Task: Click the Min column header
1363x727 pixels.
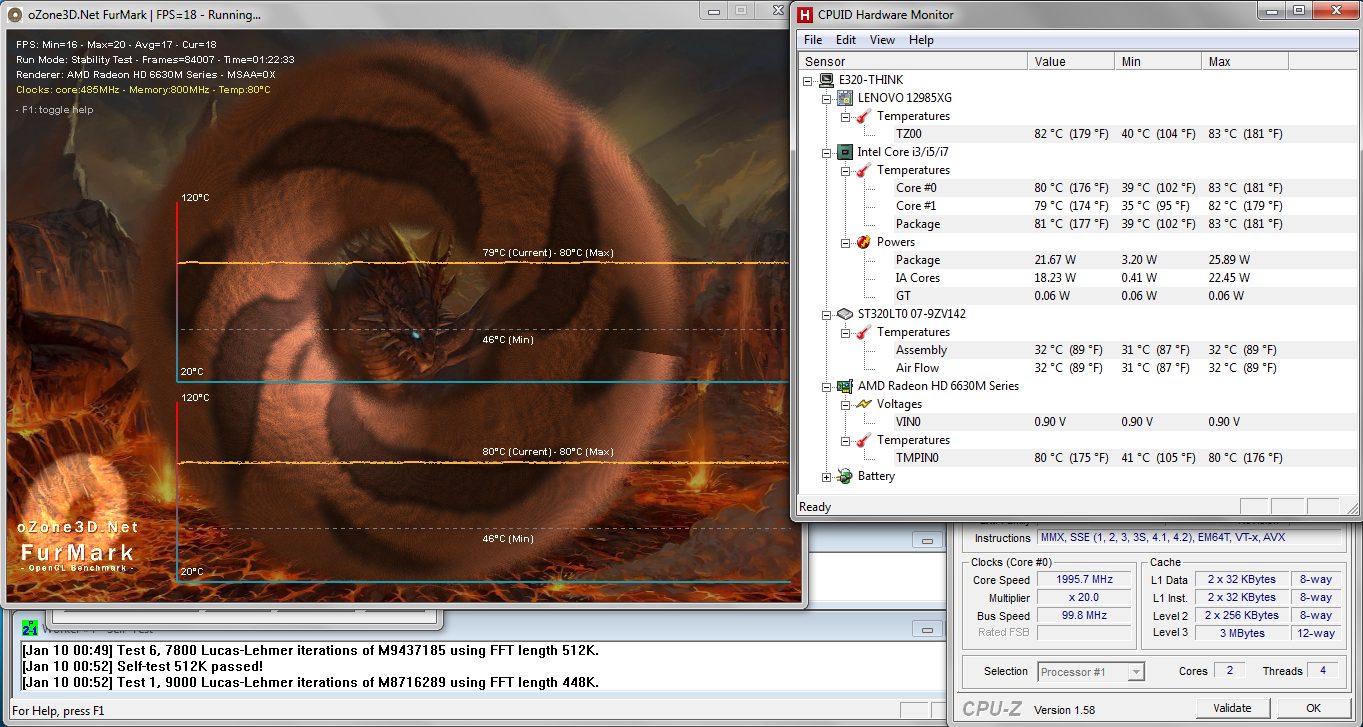Action: tap(1158, 62)
